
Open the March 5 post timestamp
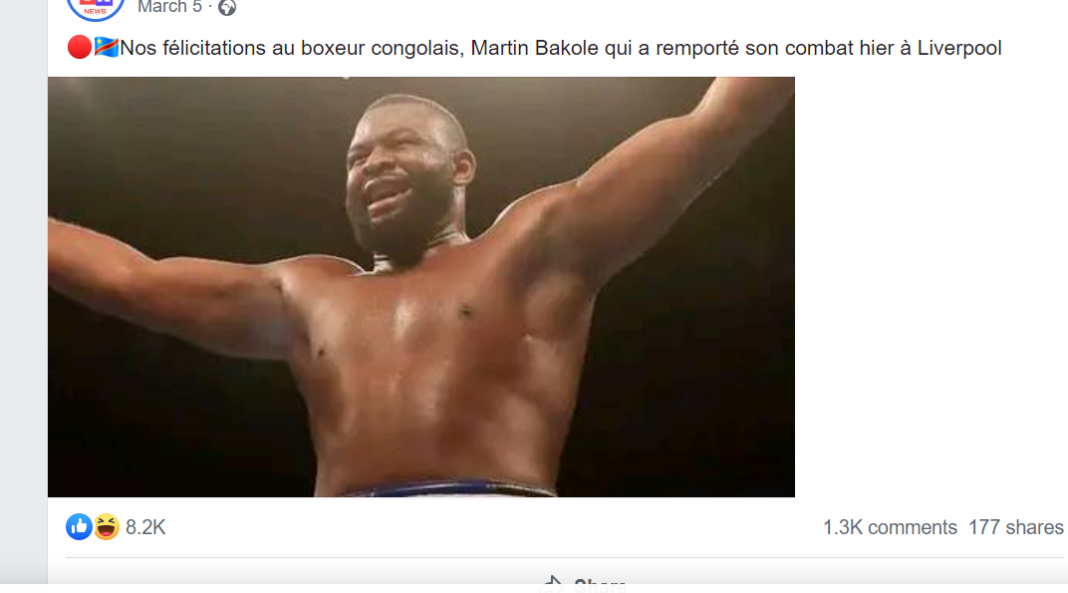point(170,7)
